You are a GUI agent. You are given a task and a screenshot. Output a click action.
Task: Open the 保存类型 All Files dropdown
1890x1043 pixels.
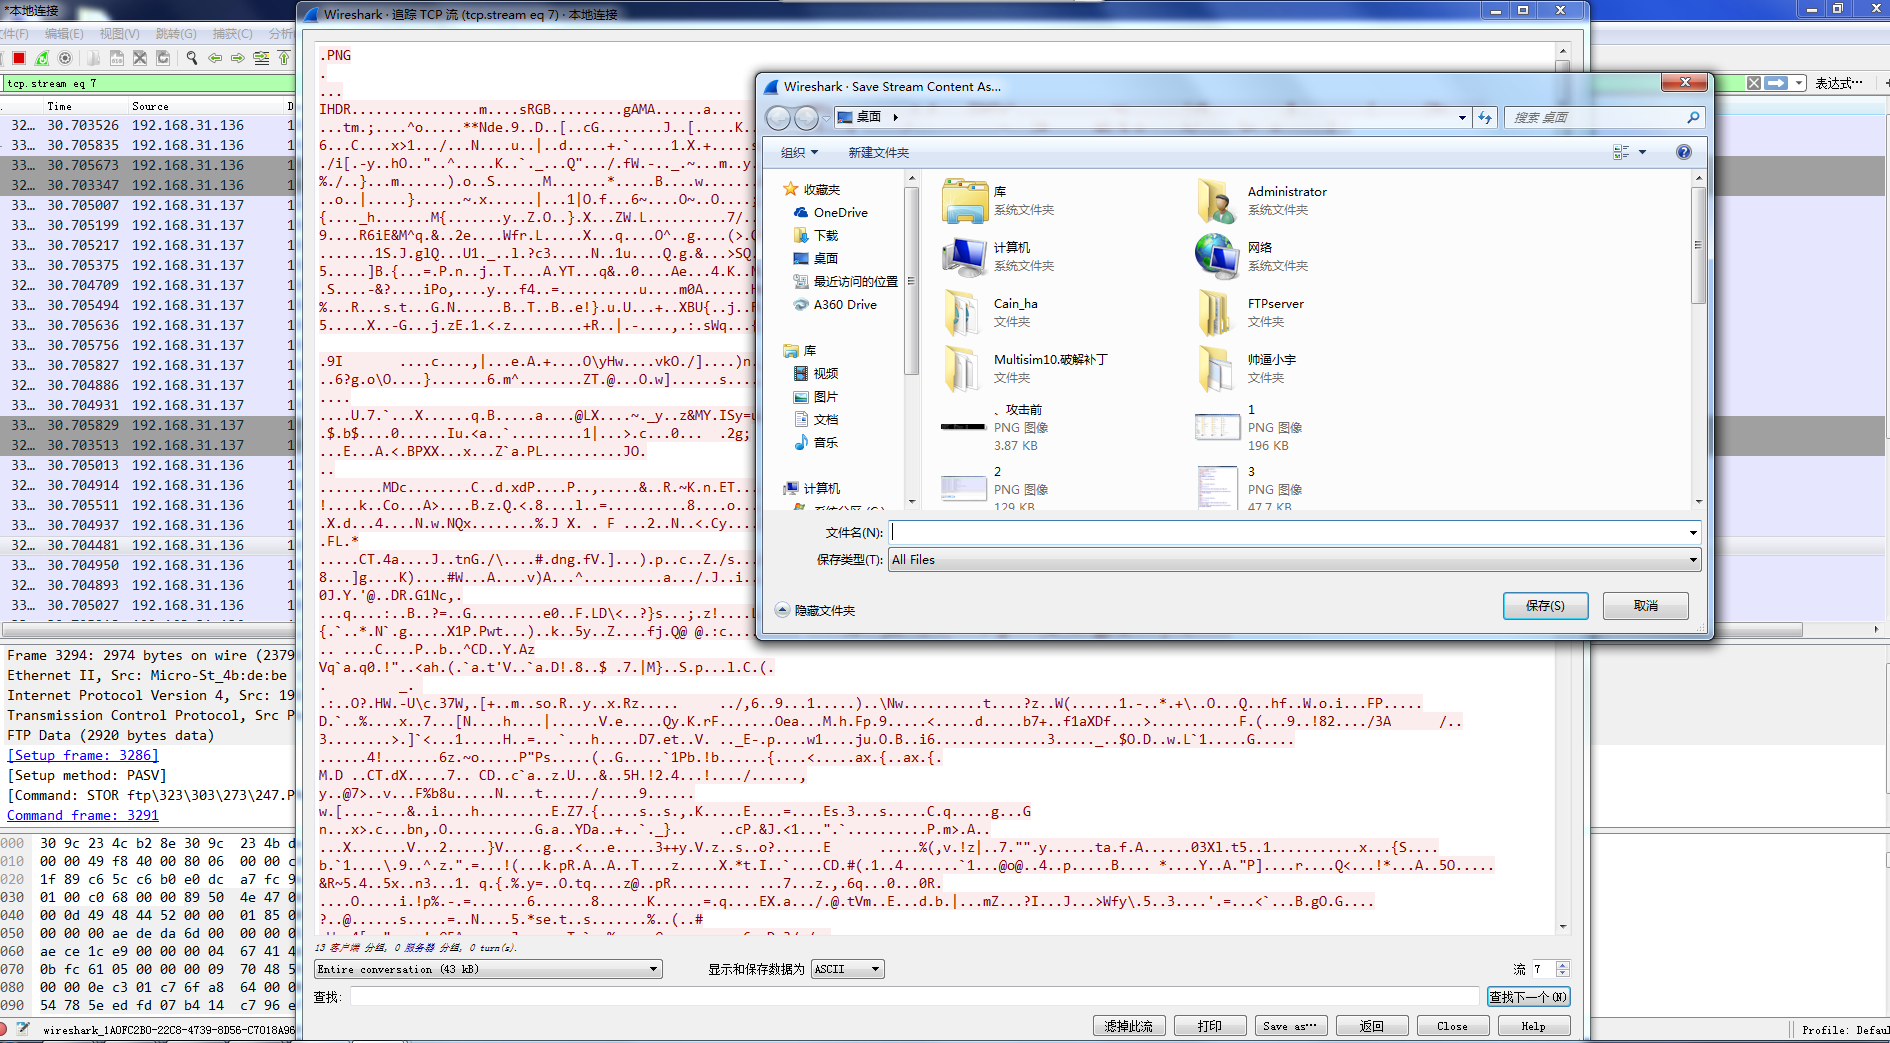click(x=1295, y=560)
